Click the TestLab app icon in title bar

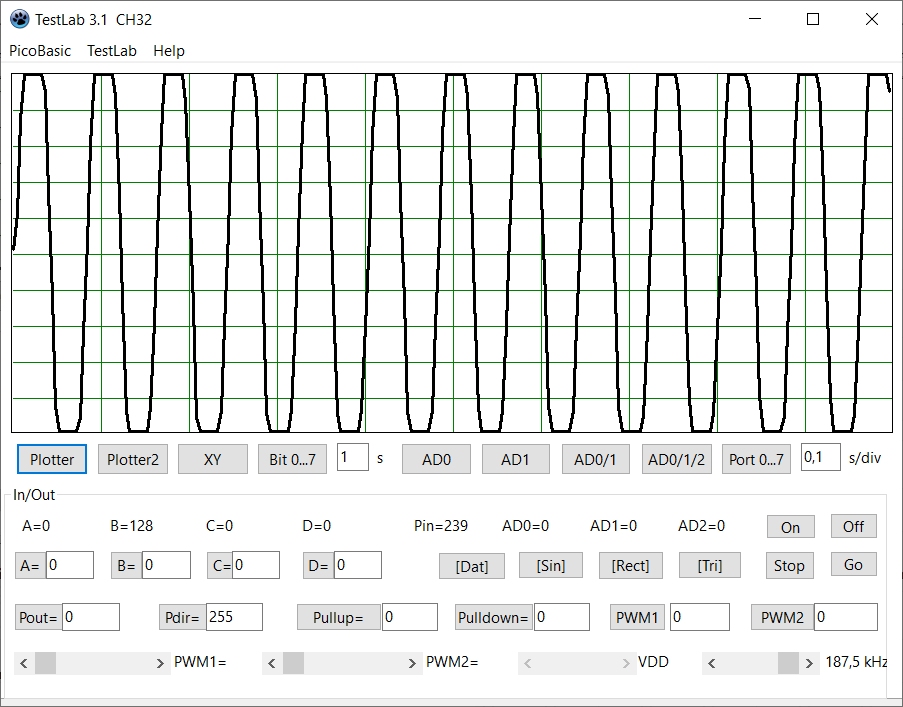point(19,19)
